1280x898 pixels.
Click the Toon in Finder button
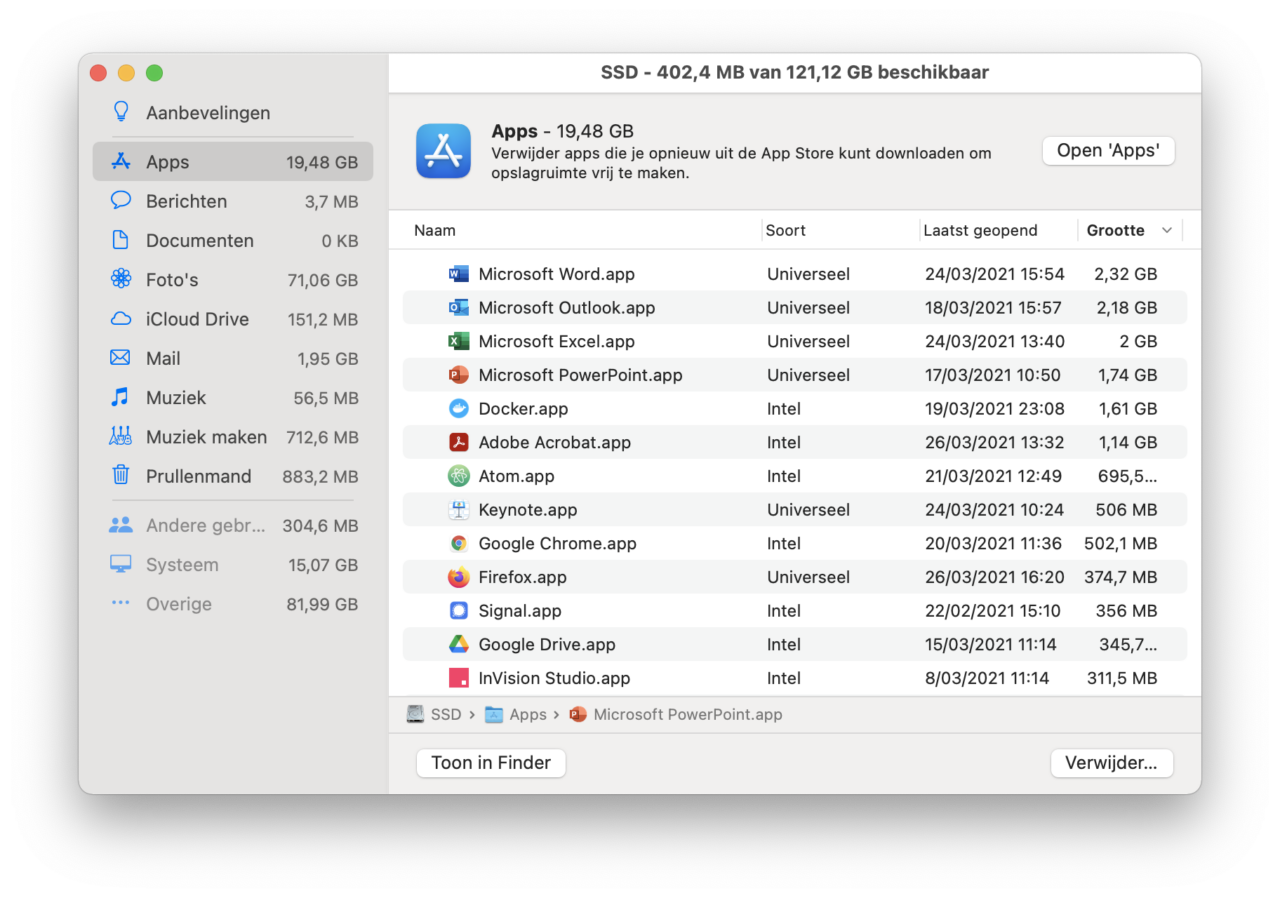[x=491, y=763]
